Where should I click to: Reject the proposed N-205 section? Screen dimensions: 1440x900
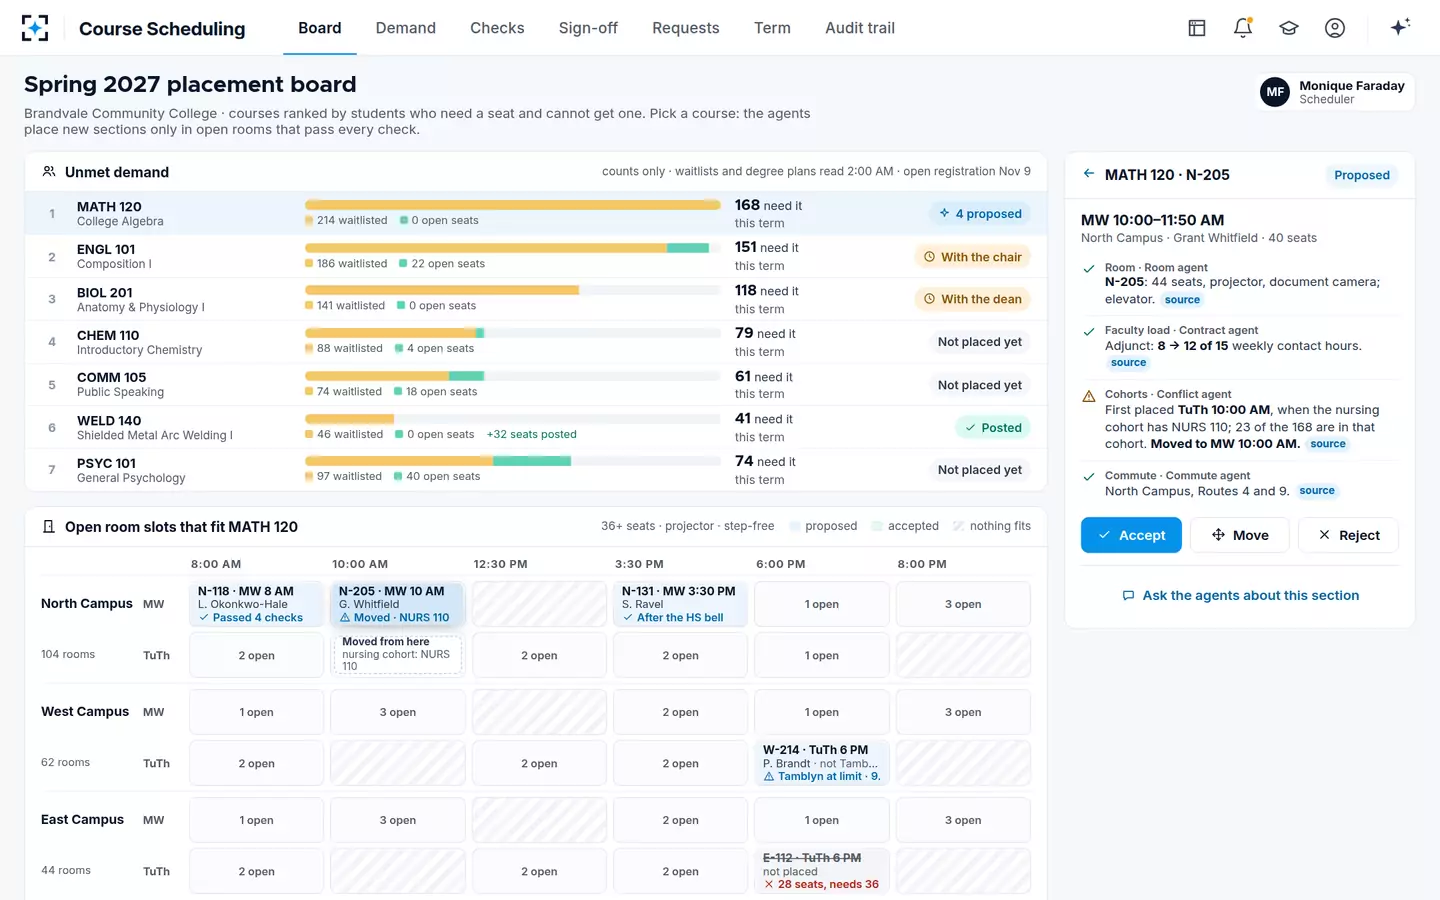click(1348, 535)
